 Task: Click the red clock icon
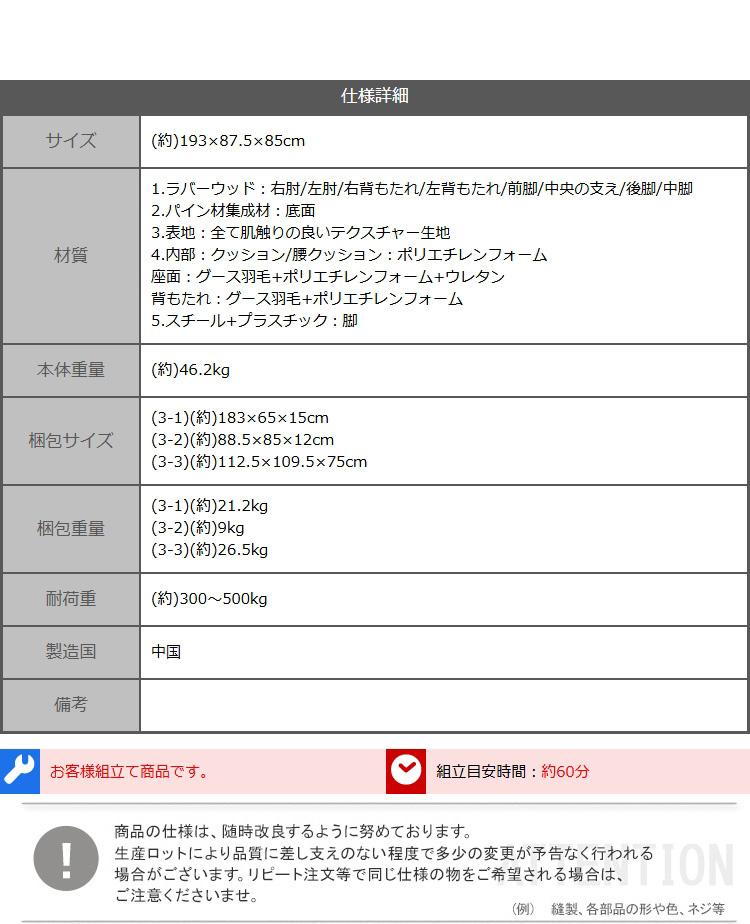[x=406, y=771]
